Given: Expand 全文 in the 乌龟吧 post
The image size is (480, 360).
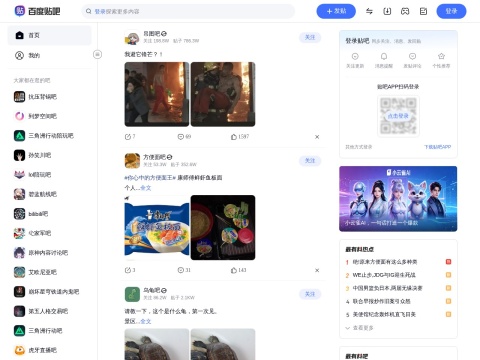Looking at the screenshot, I should point(146,321).
